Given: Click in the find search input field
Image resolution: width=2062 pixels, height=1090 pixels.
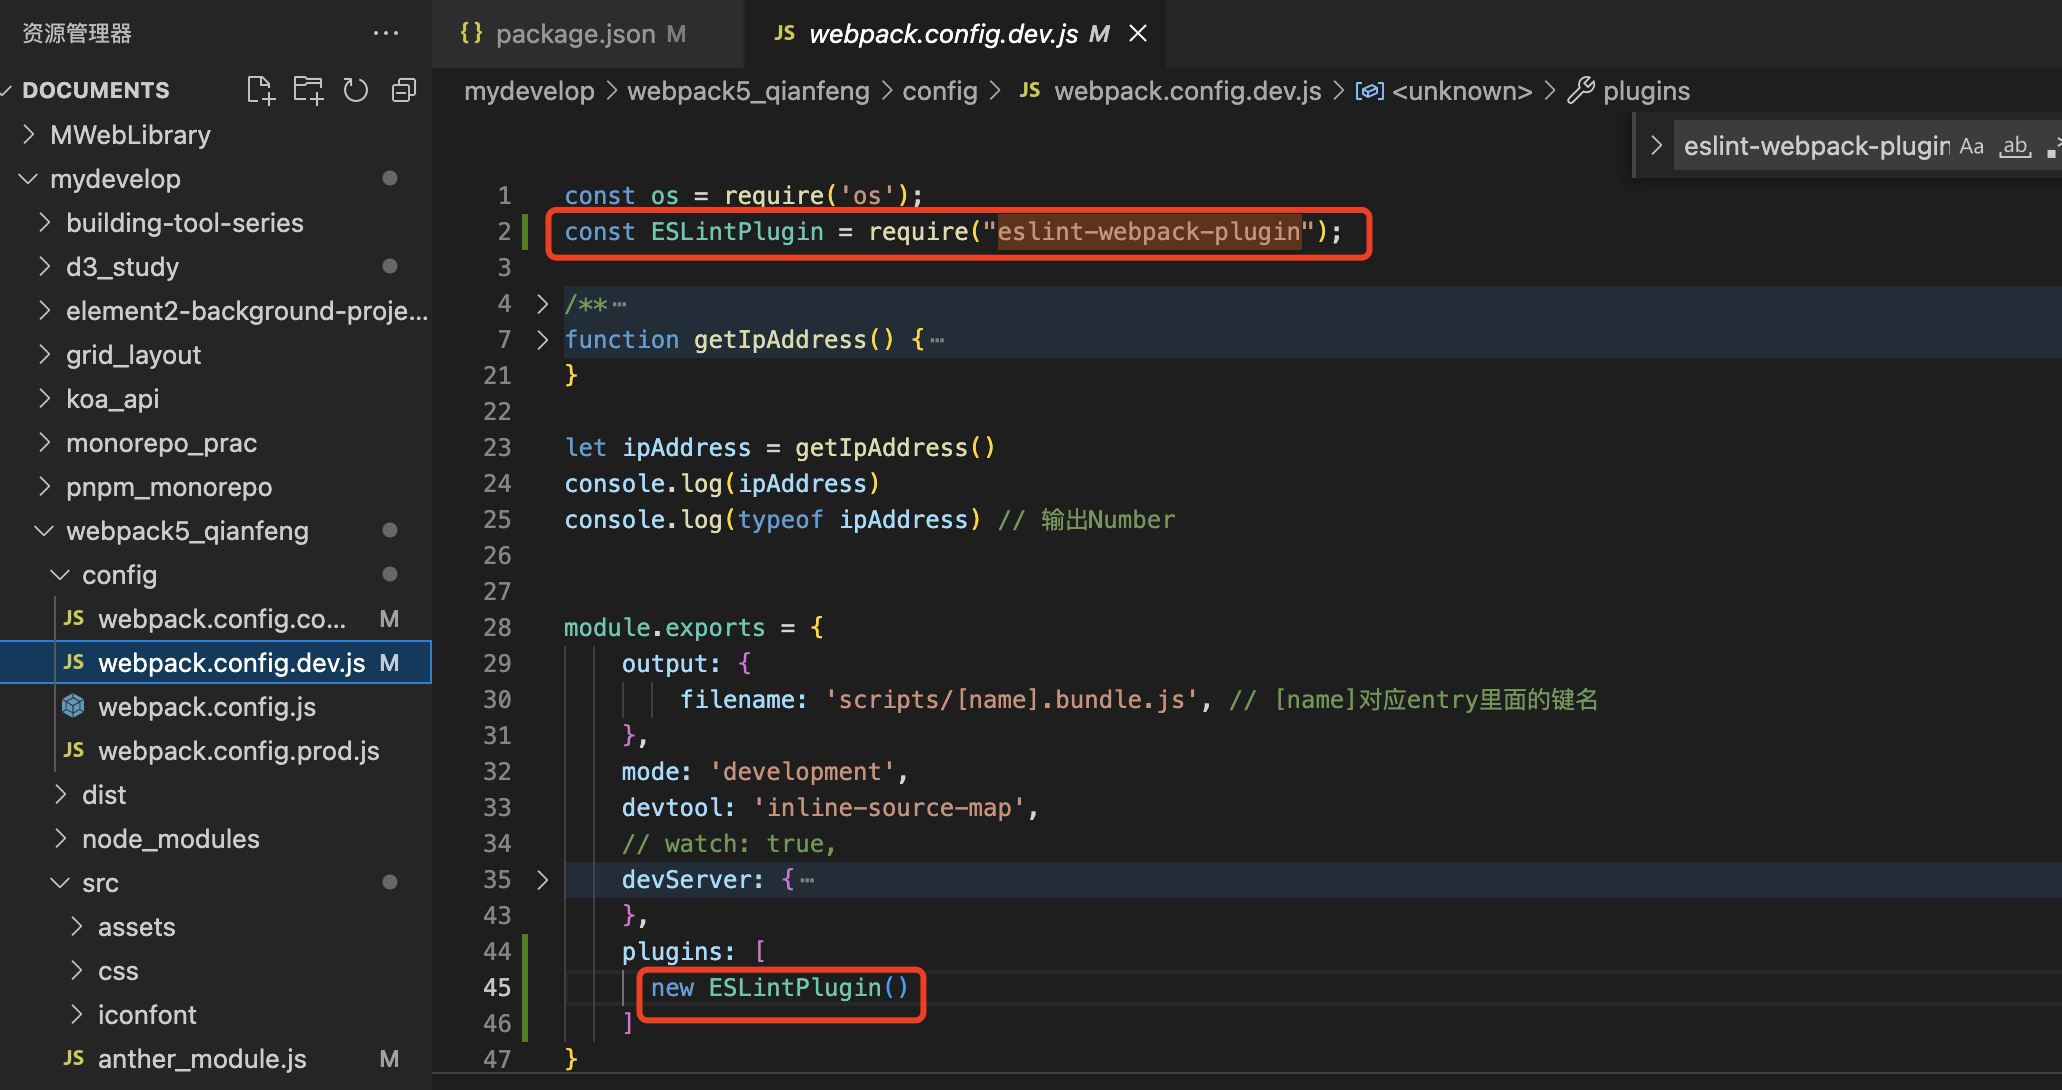Looking at the screenshot, I should click(x=1815, y=146).
